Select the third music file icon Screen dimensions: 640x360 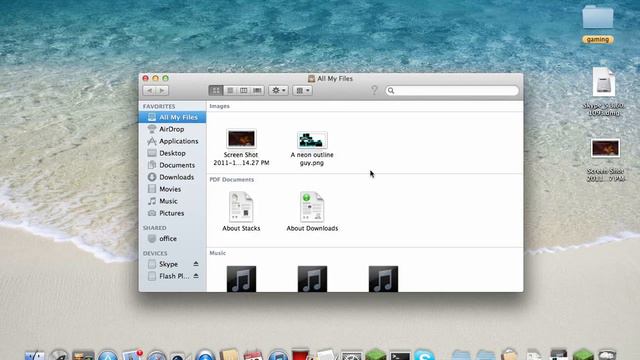(x=383, y=279)
